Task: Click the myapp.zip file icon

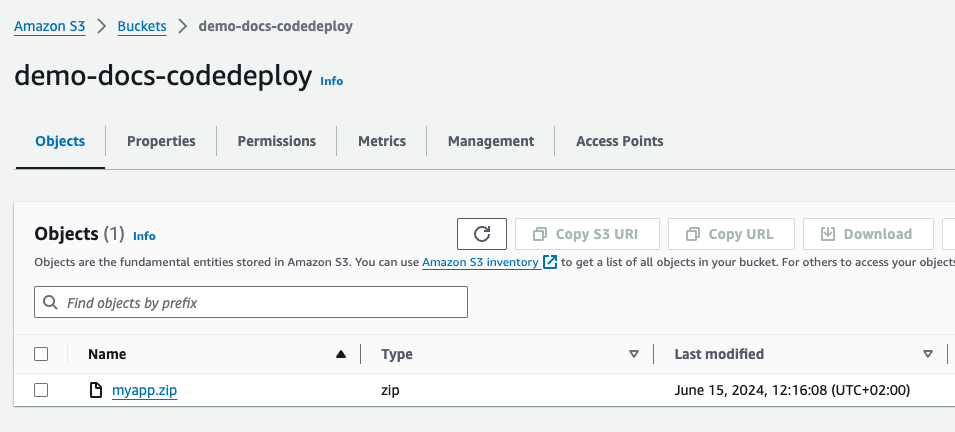Action: coord(96,390)
